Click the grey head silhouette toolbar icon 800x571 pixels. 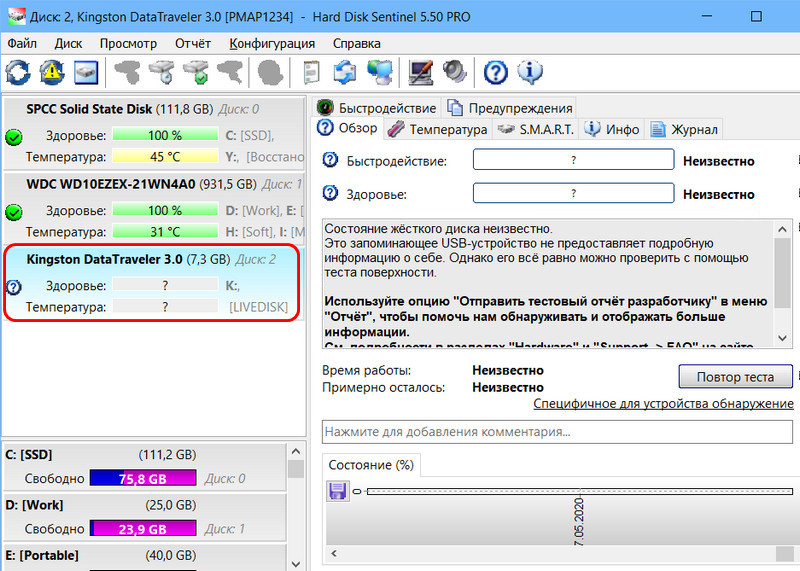[x=270, y=72]
